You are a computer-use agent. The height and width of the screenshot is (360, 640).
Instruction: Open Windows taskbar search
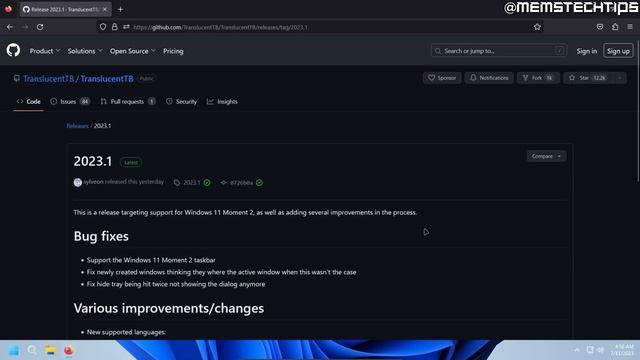tap(32, 350)
